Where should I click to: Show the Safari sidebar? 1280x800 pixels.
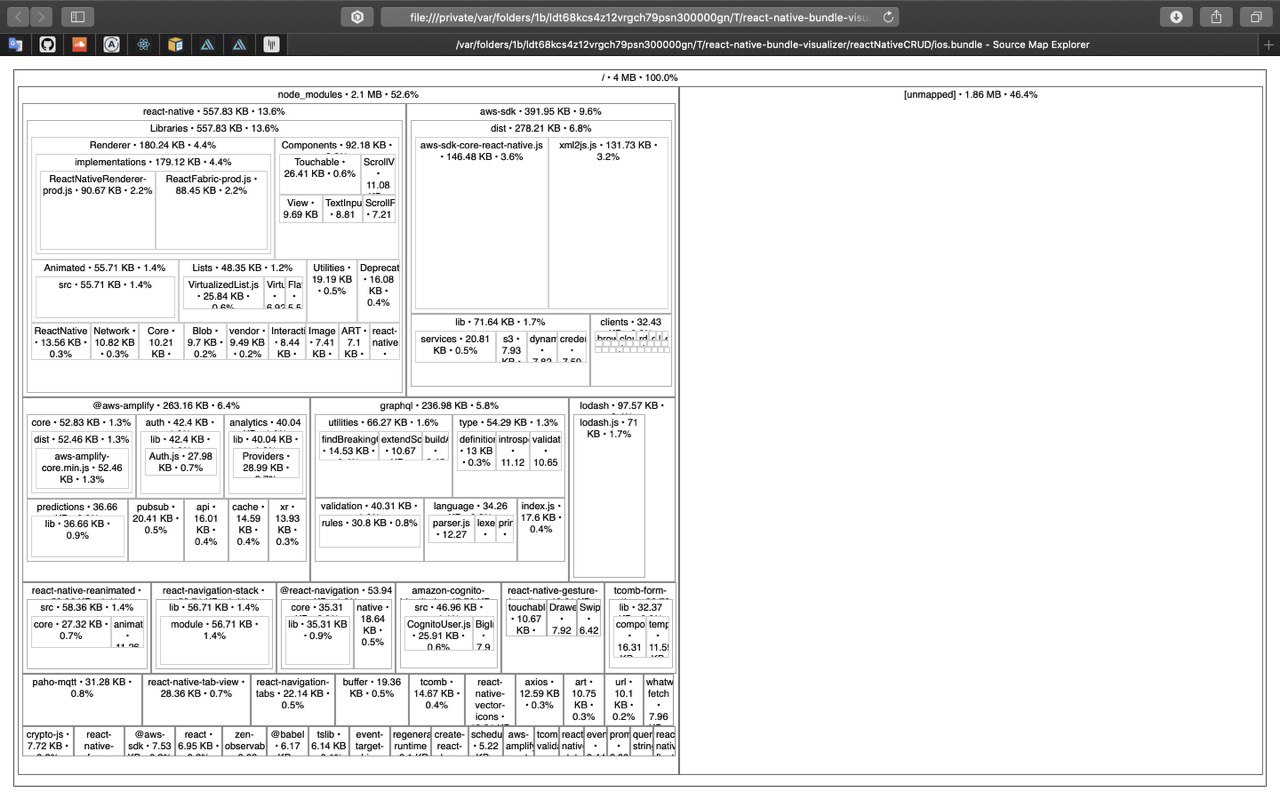(77, 16)
